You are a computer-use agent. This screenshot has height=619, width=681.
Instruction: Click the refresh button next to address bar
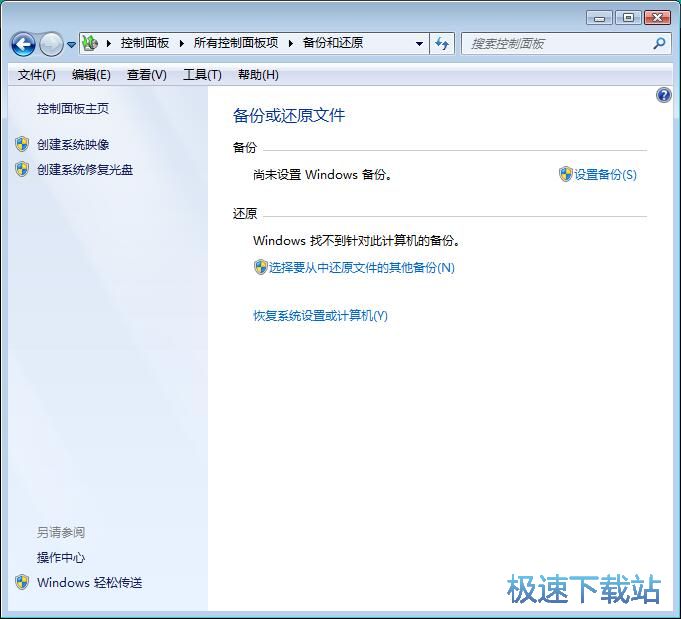(x=442, y=43)
